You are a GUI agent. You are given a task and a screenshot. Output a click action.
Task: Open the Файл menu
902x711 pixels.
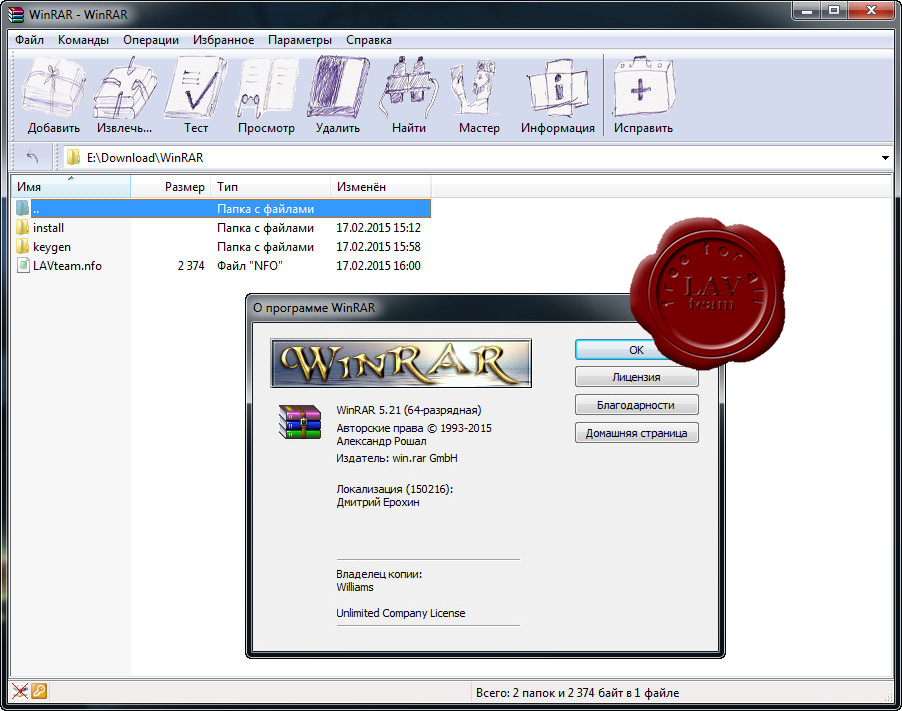(x=29, y=40)
